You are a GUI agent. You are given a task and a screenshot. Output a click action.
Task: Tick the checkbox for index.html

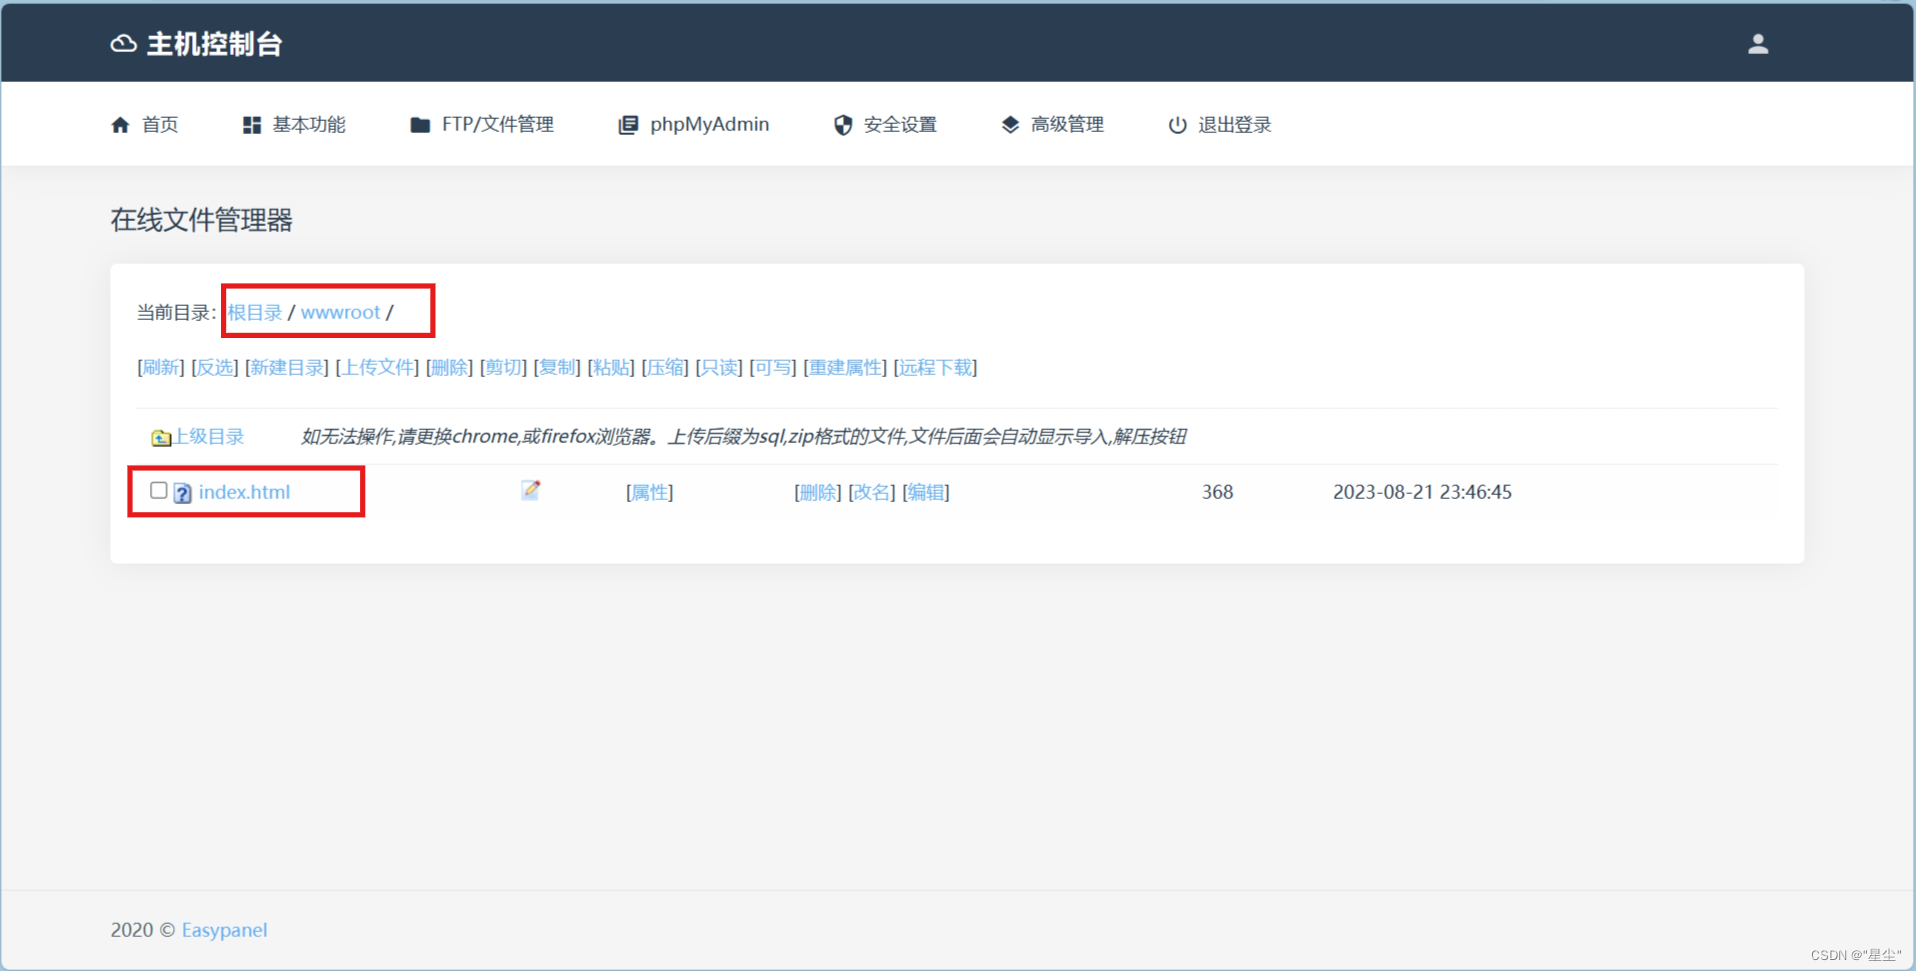tap(158, 490)
